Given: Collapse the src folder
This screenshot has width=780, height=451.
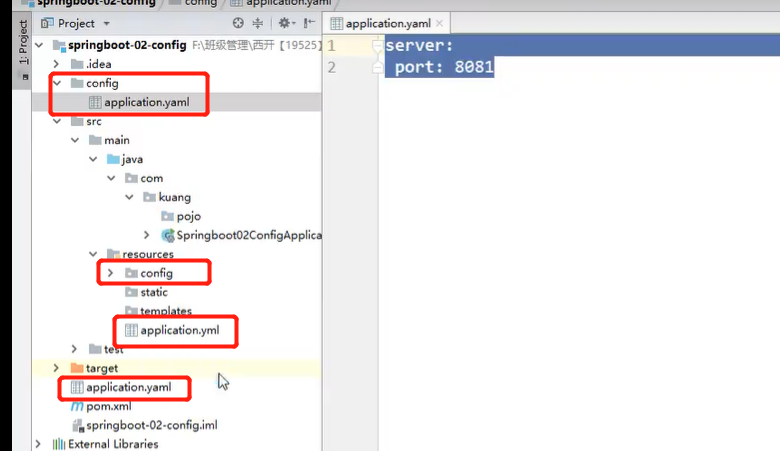Looking at the screenshot, I should click(57, 121).
